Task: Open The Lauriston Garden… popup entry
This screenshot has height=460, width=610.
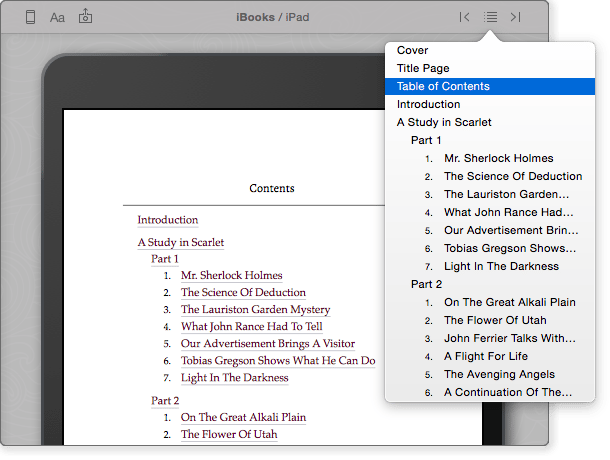Action: click(x=490, y=194)
